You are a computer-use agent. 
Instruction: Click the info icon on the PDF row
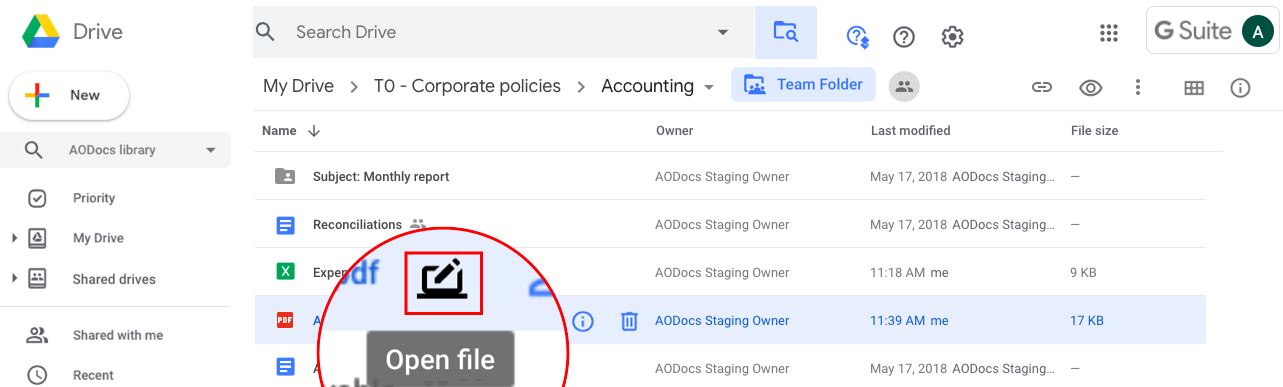584,321
